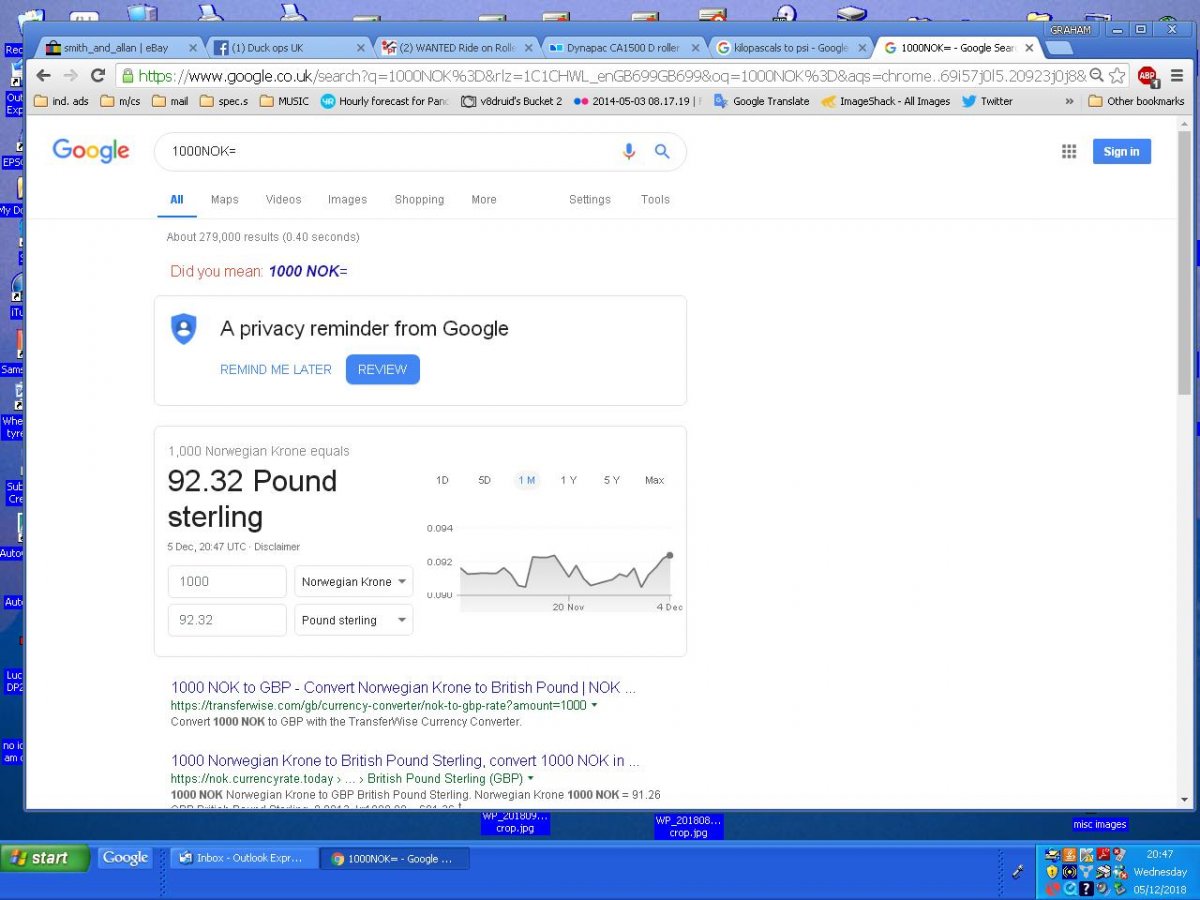The height and width of the screenshot is (900, 1200).
Task: Open the ImageShack - All Images bookmark
Action: click(x=885, y=101)
